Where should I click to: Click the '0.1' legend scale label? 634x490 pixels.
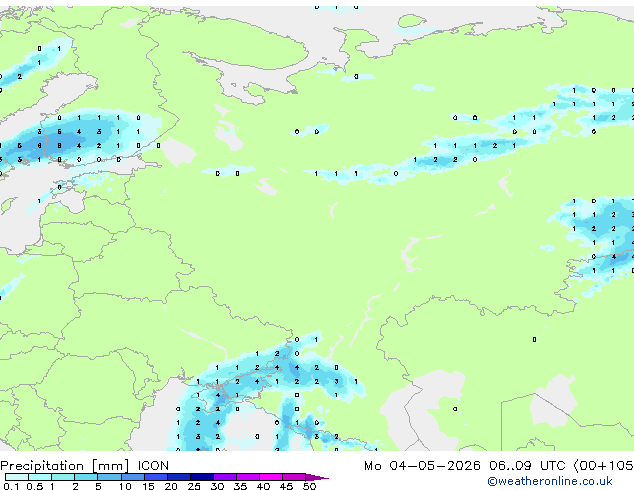(11, 486)
